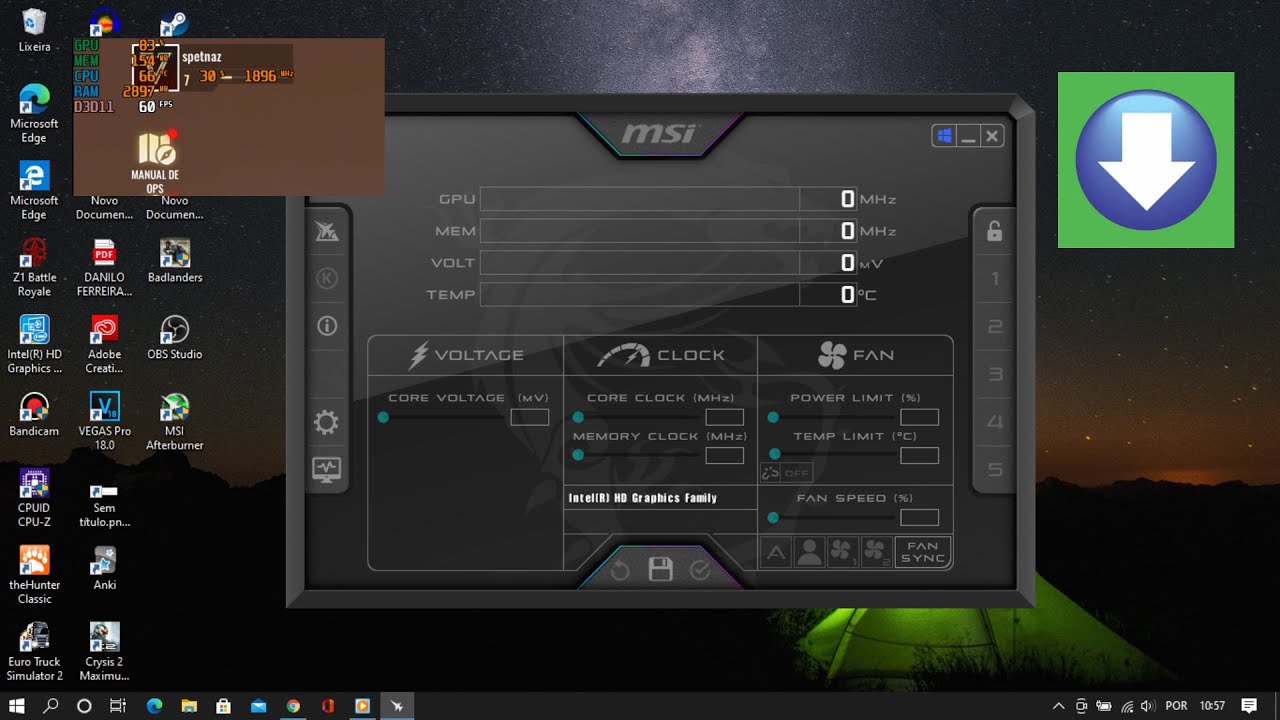Open the information icon in Afterburner
The image size is (1280, 720).
(327, 325)
